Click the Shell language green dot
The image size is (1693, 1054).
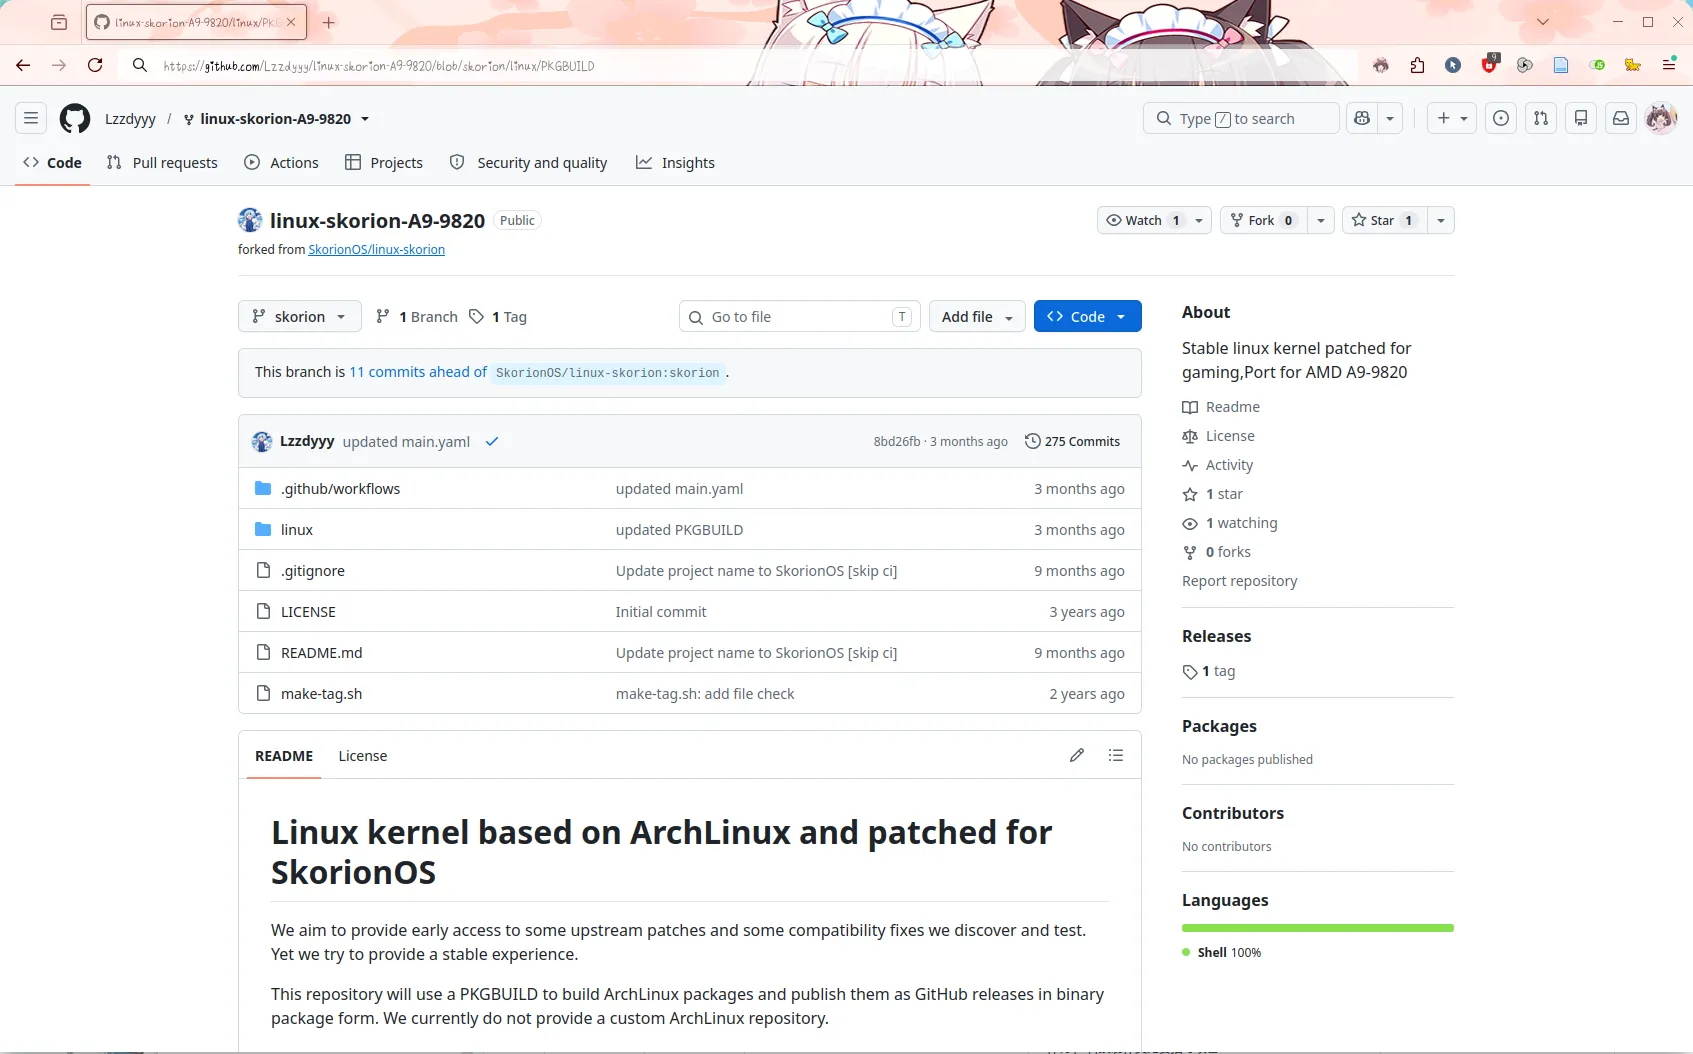[1186, 952]
